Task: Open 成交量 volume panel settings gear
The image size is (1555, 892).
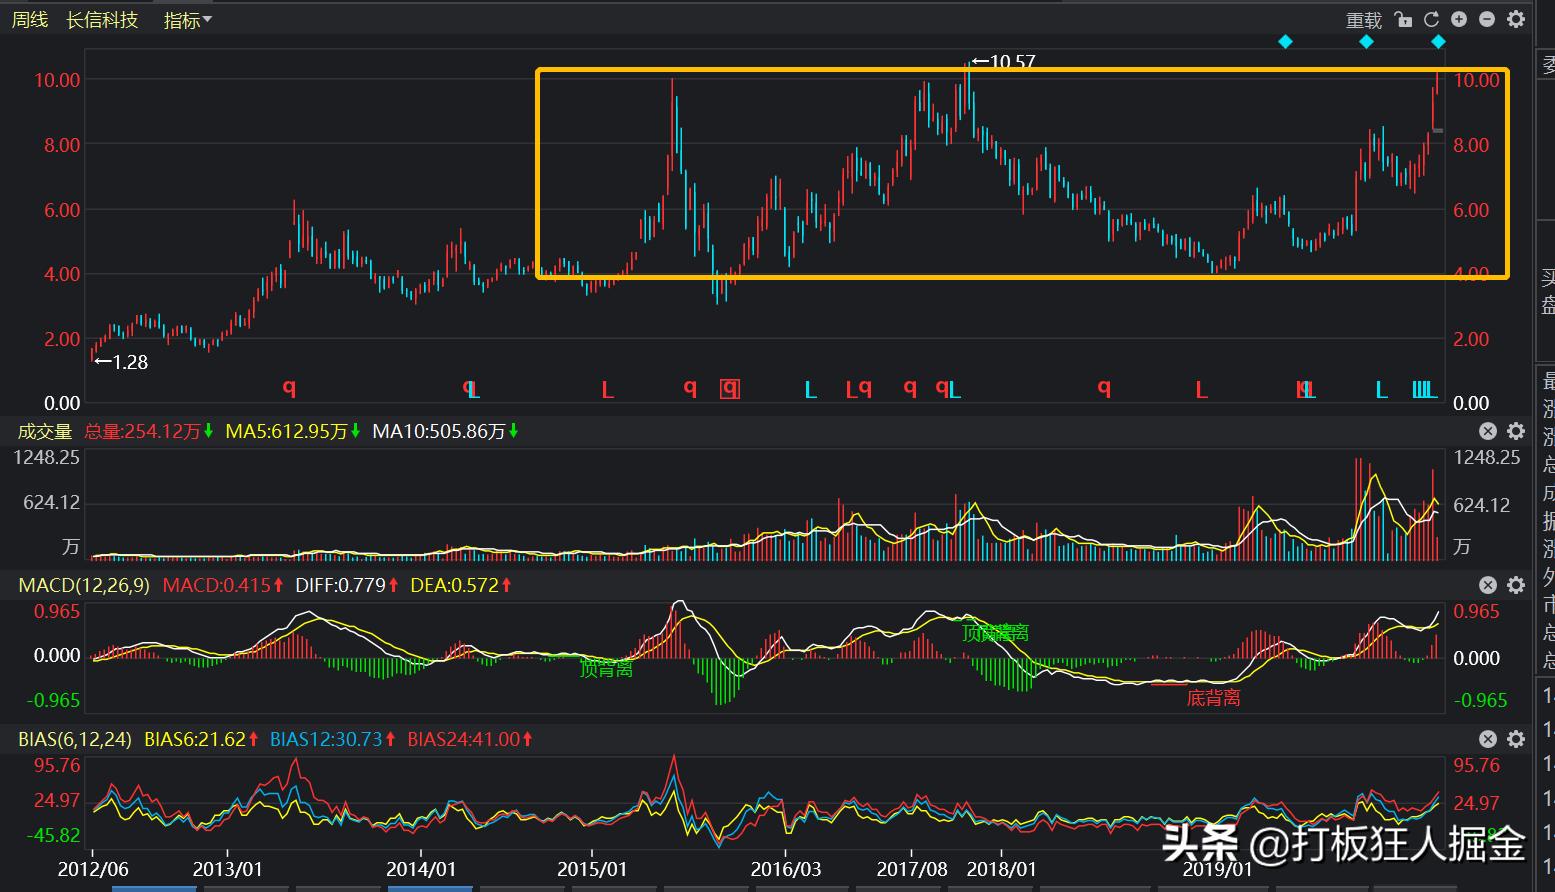Action: (x=1516, y=431)
